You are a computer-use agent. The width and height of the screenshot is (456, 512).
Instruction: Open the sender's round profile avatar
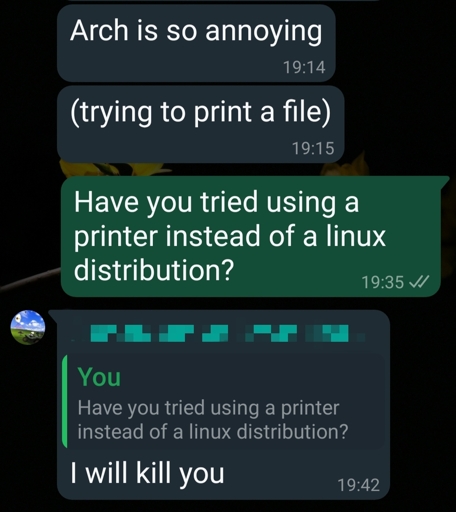28,327
